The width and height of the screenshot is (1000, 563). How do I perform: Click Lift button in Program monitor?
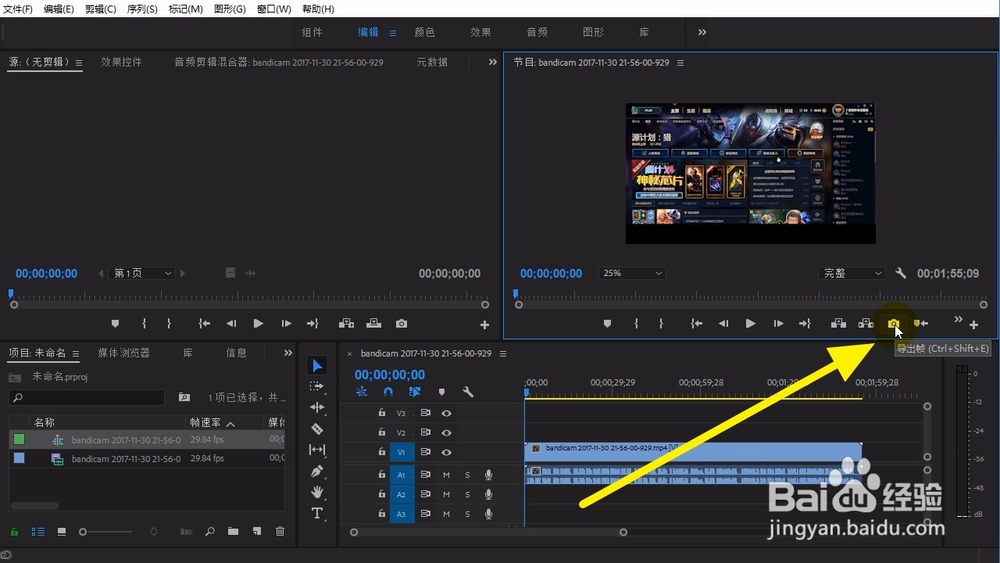point(839,324)
